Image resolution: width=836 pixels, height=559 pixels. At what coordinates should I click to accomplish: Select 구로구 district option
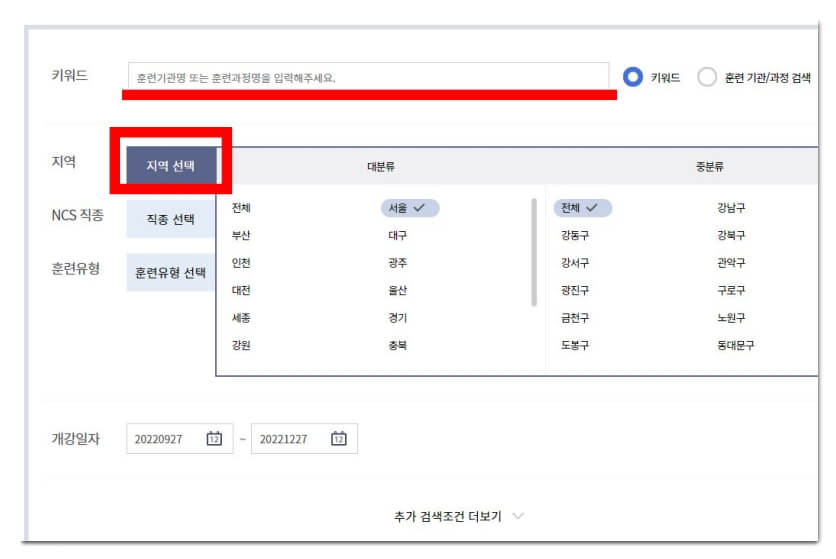[x=732, y=290]
